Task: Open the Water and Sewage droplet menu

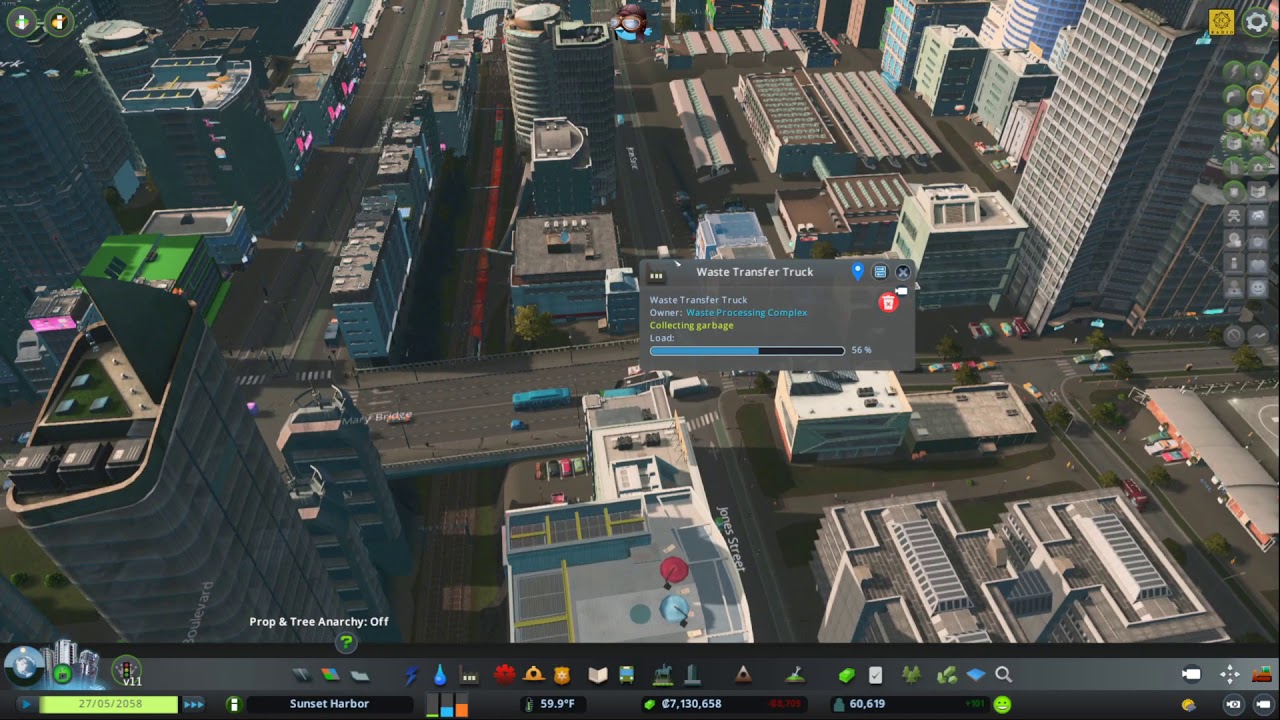Action: (440, 675)
